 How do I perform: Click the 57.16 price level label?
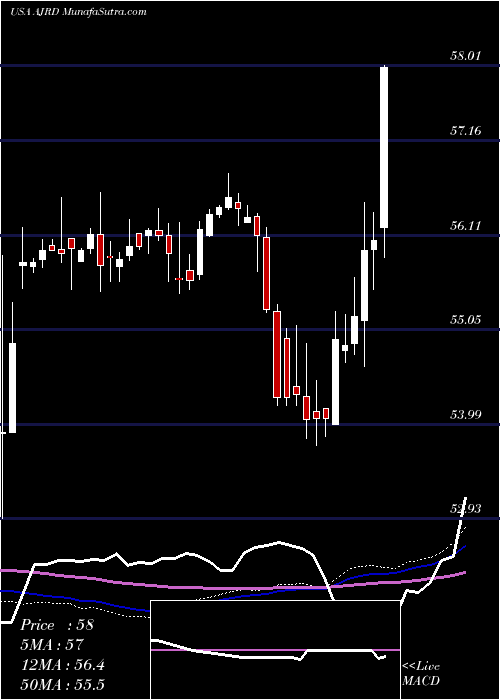coord(466,131)
